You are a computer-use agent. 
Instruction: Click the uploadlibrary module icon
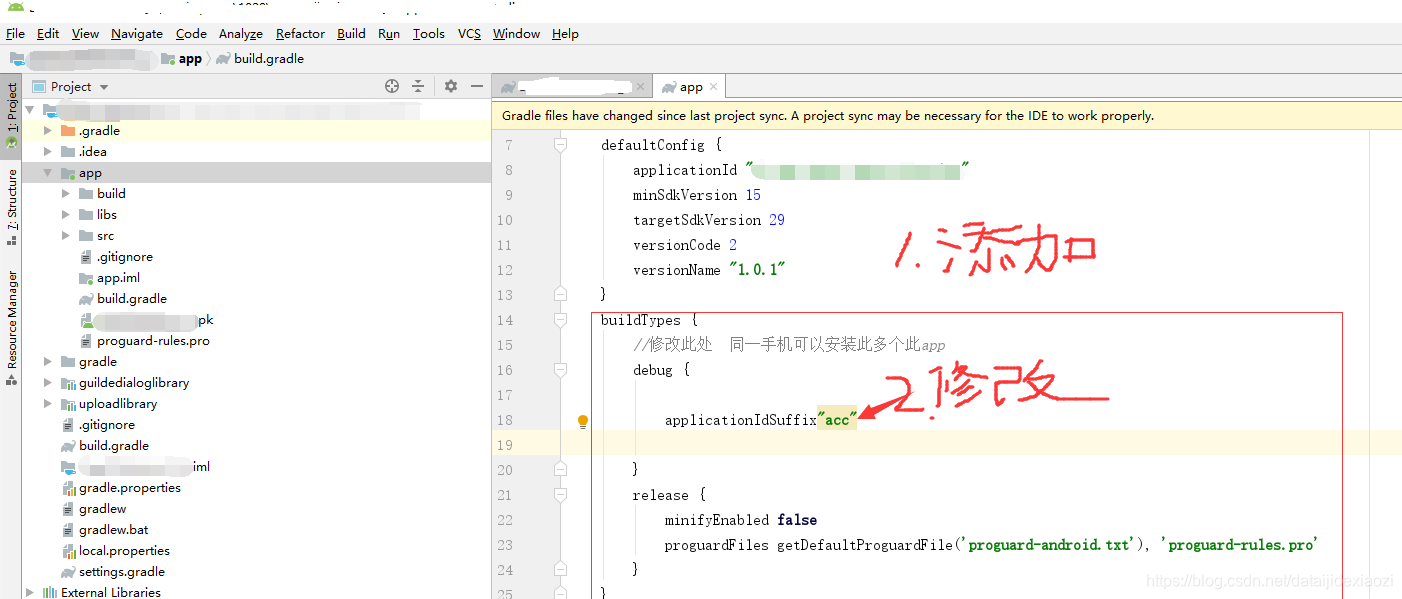click(x=68, y=404)
